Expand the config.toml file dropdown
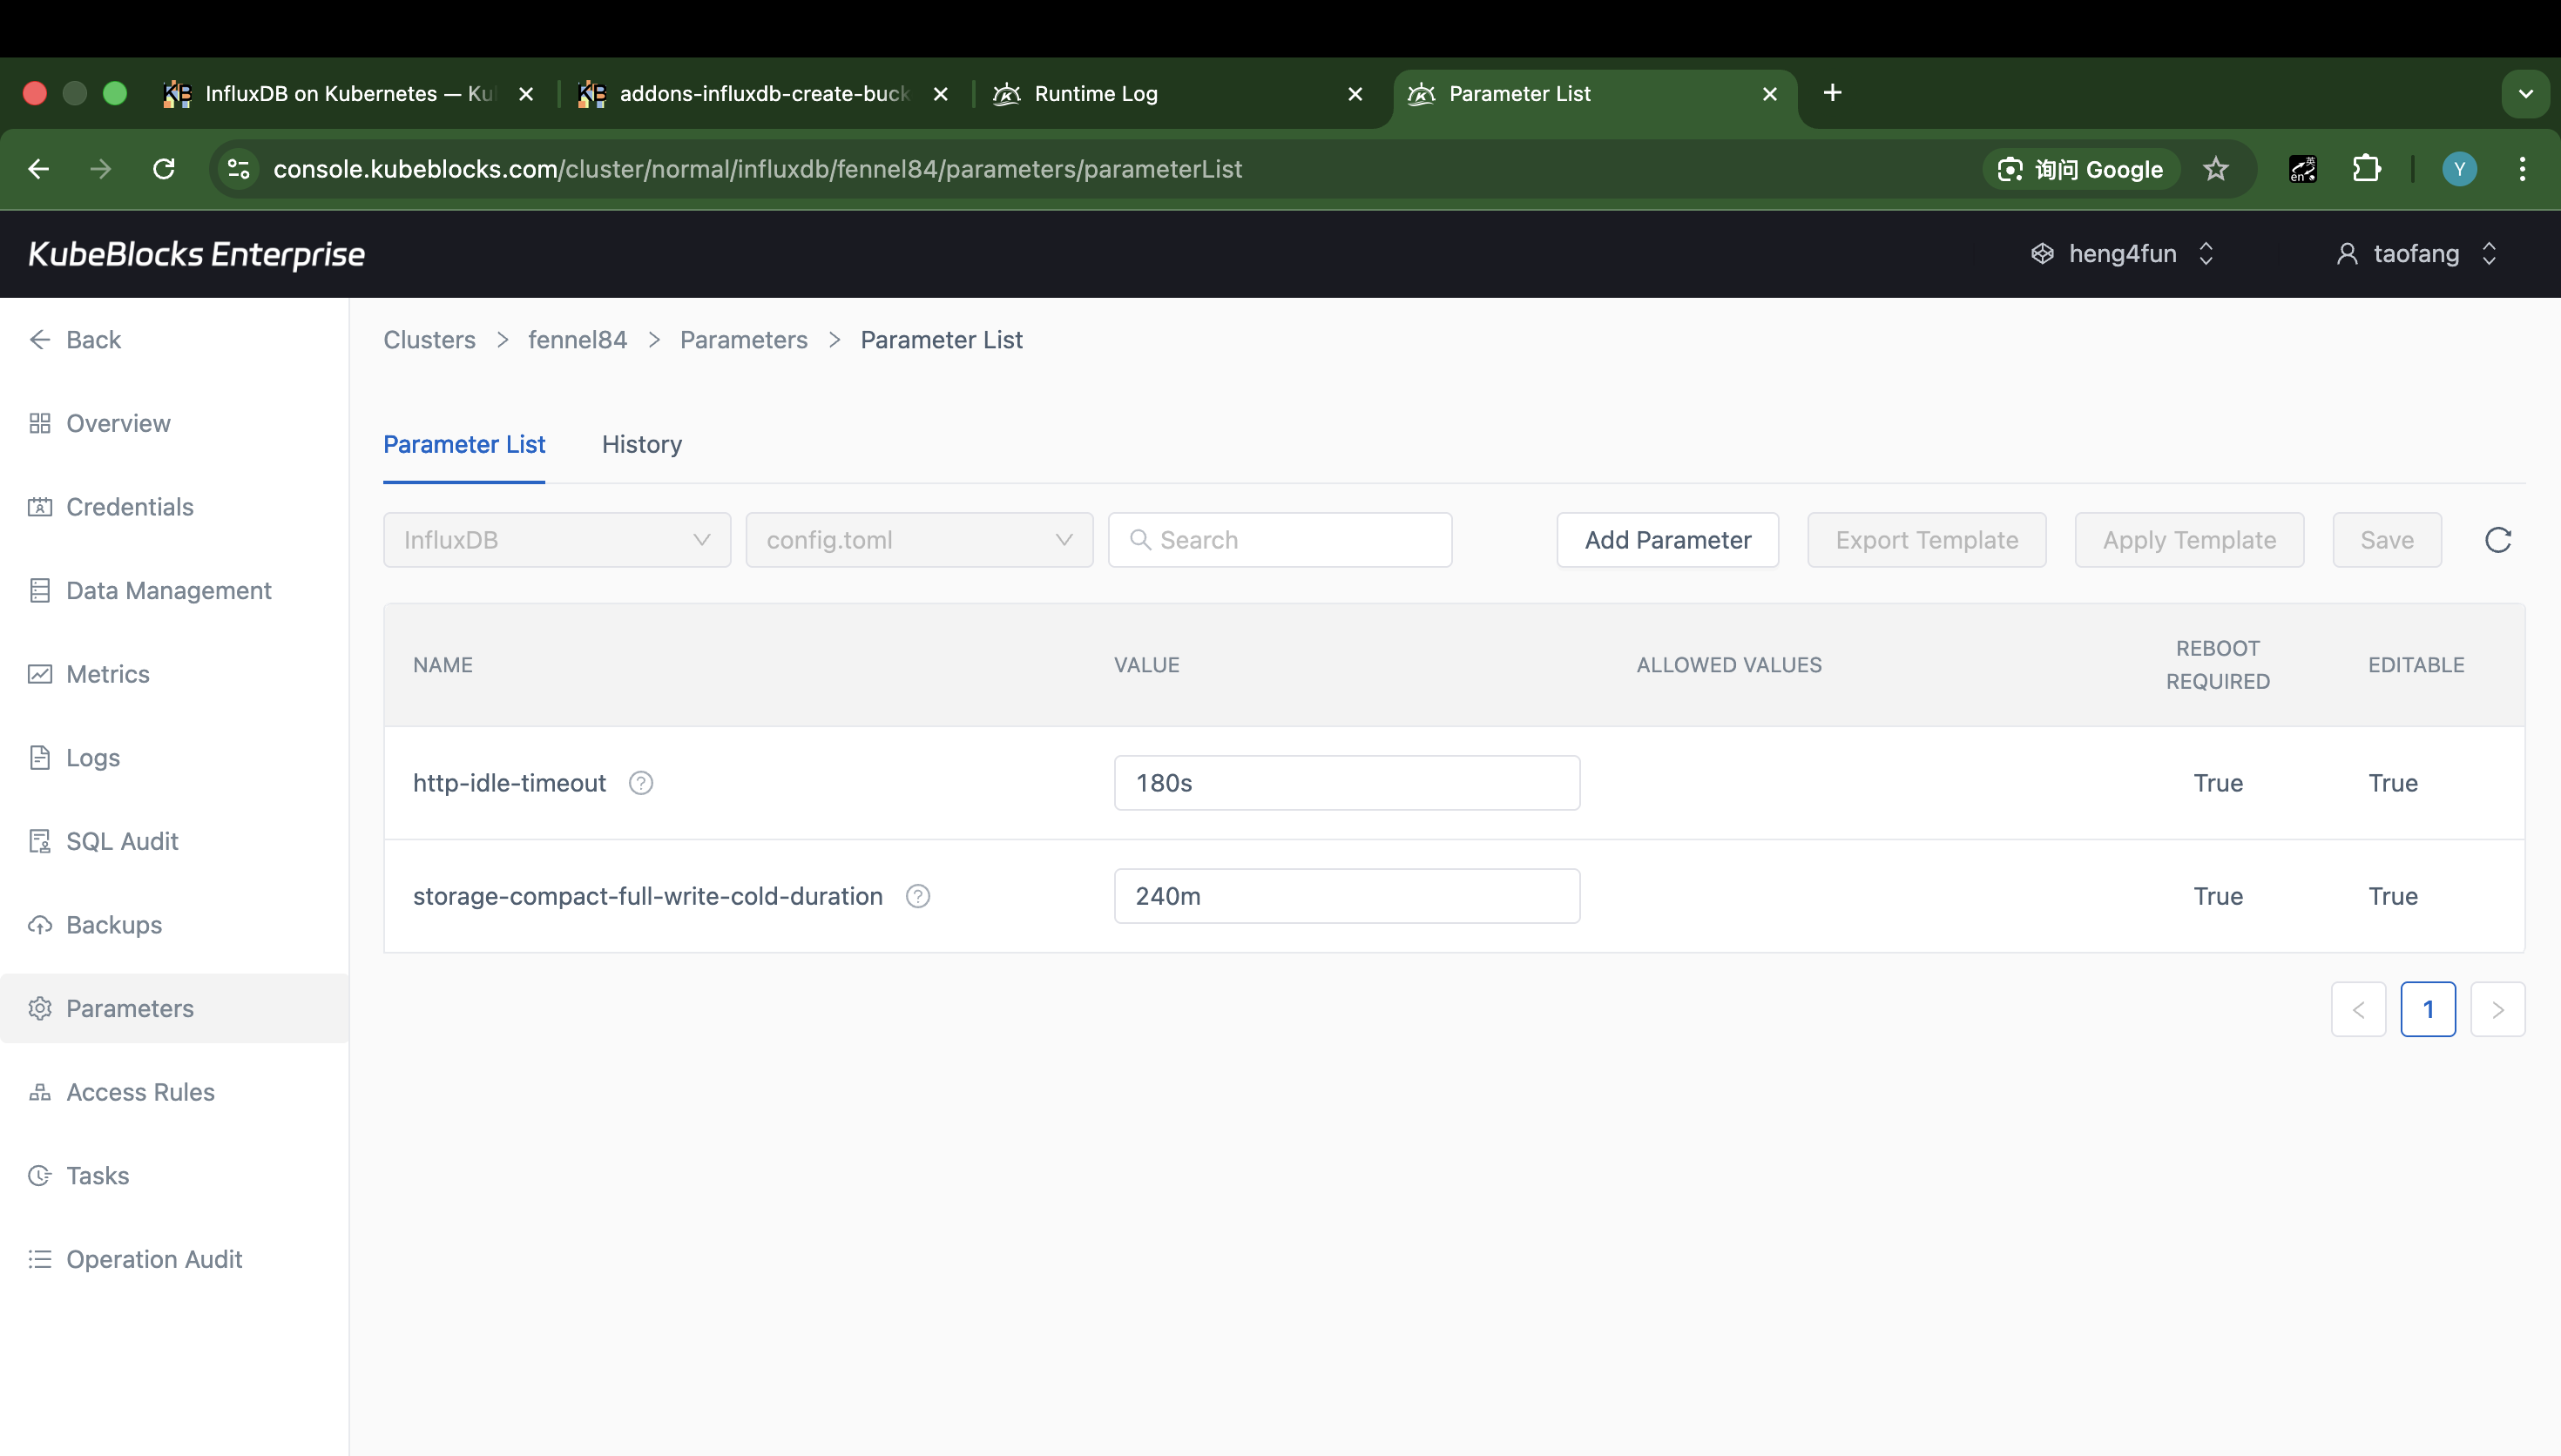The image size is (2561, 1456). point(919,540)
